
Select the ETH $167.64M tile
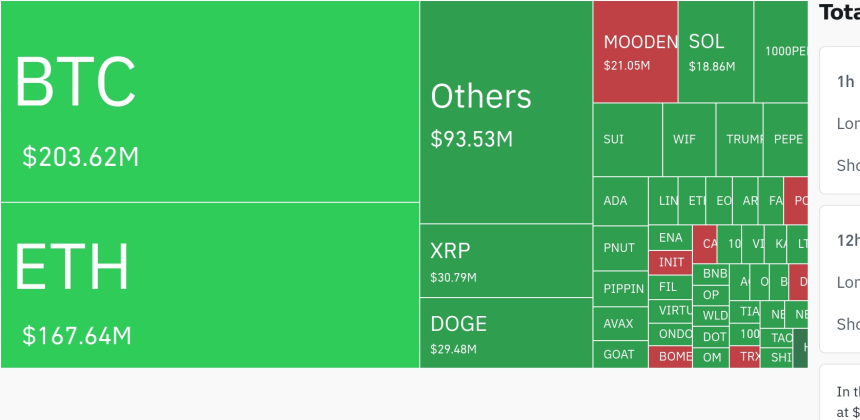210,285
